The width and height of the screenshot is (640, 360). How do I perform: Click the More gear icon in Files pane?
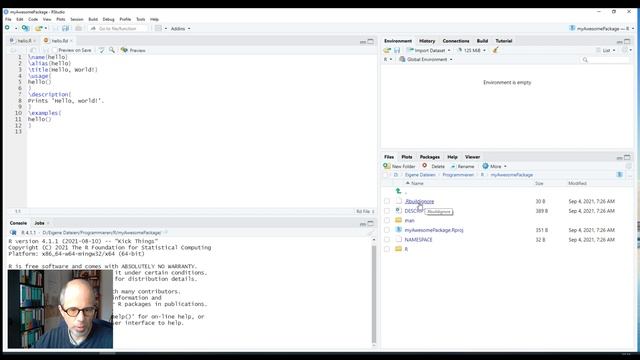(x=485, y=166)
